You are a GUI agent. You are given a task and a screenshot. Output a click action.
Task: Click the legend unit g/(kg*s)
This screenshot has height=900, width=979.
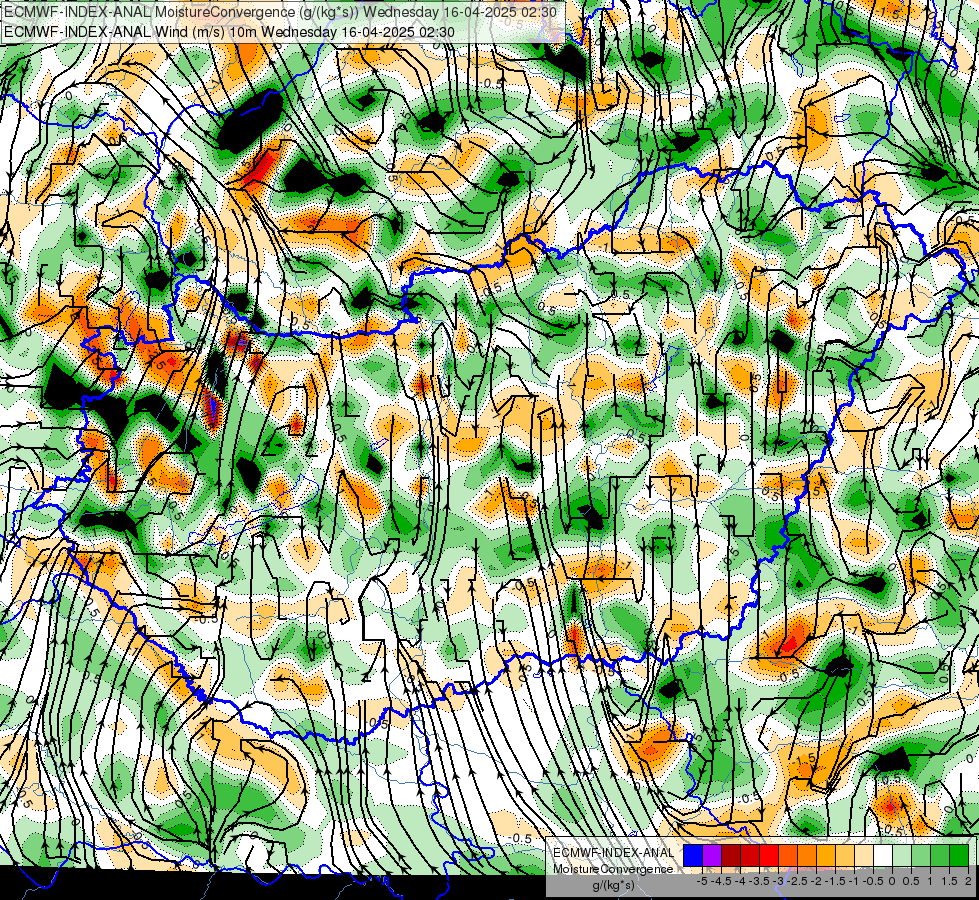(x=613, y=886)
